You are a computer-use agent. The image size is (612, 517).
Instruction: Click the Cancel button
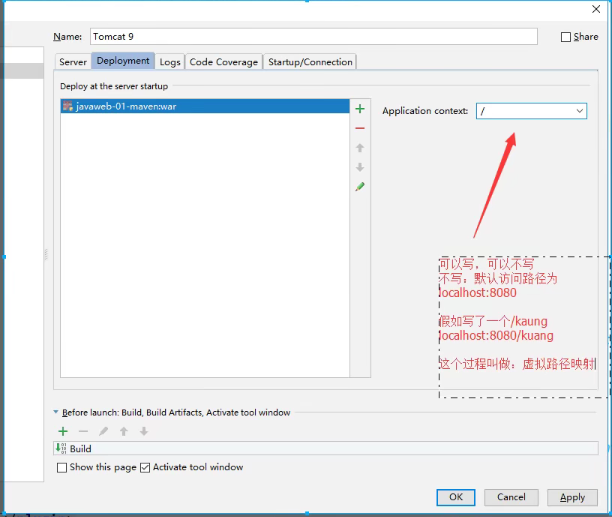511,497
